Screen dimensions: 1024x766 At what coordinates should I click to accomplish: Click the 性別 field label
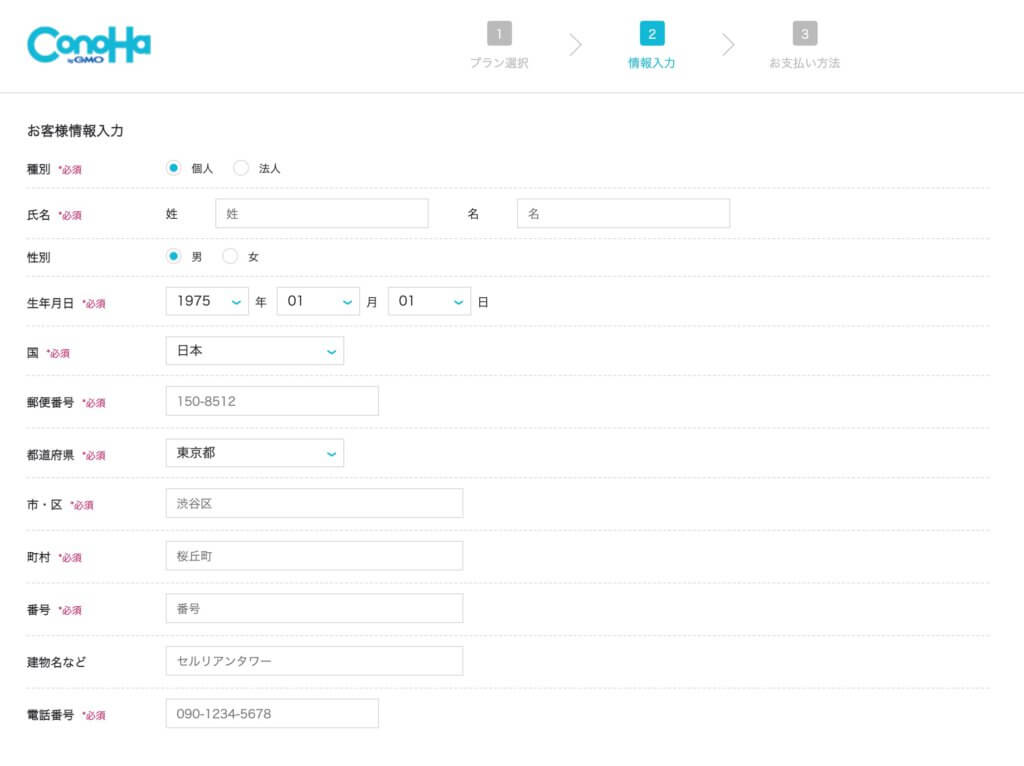(x=39, y=257)
